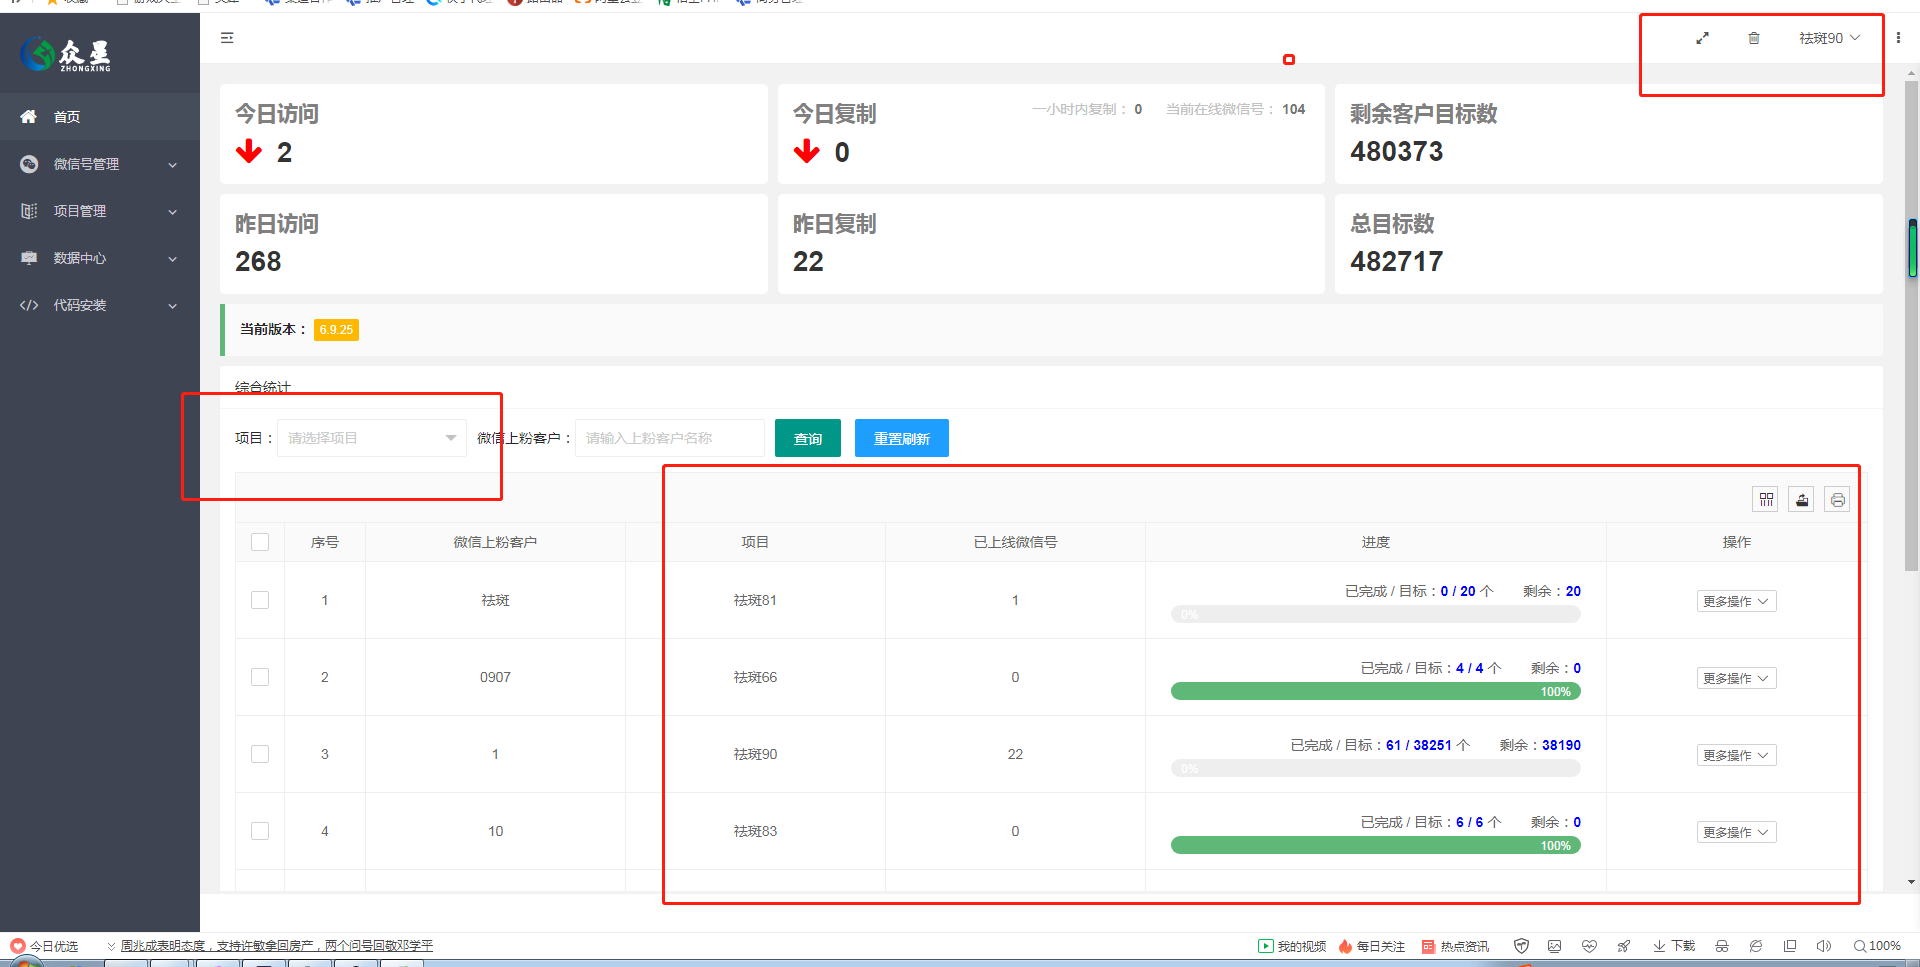Toggle the select-all checkbox in table header

pos(260,542)
